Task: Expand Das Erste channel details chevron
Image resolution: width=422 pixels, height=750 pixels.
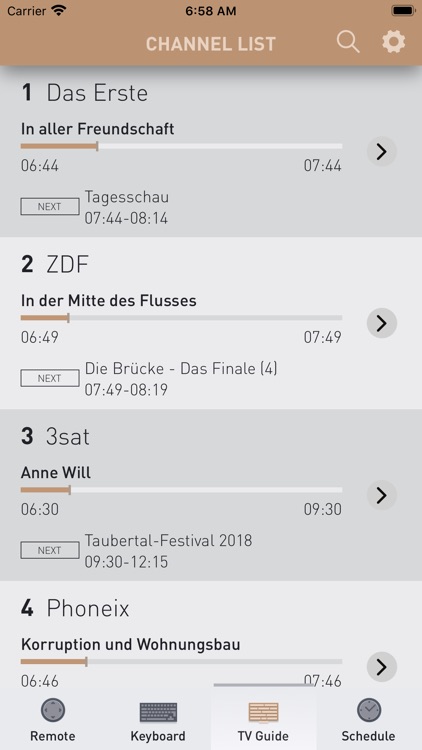Action: 381,152
